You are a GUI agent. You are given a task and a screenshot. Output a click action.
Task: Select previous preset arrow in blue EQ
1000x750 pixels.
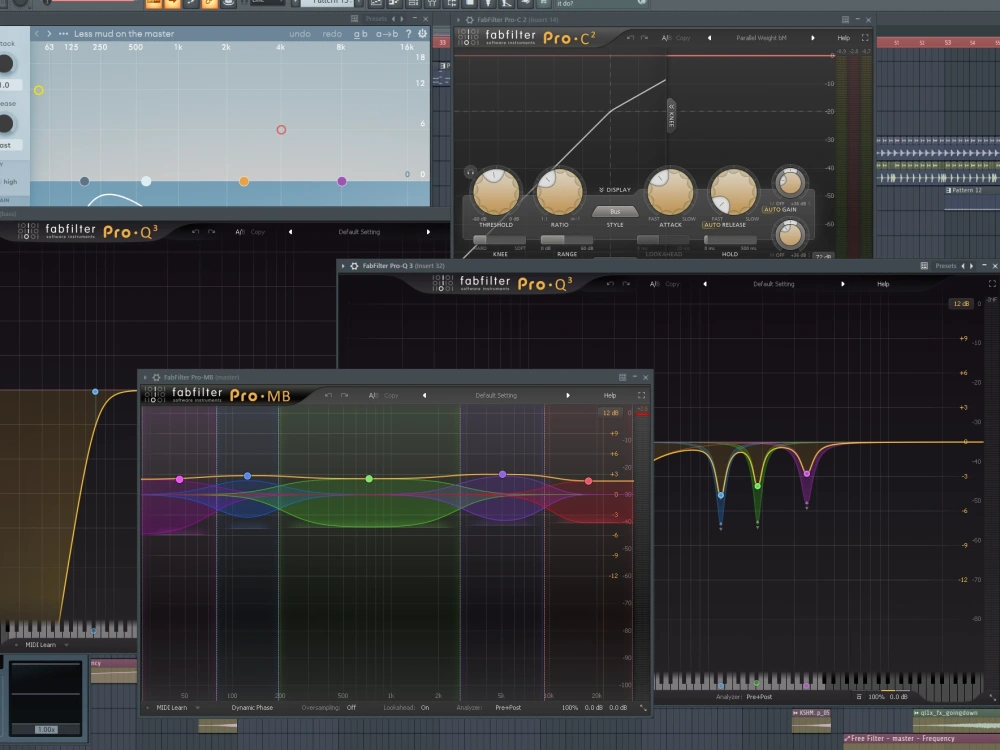coord(36,34)
